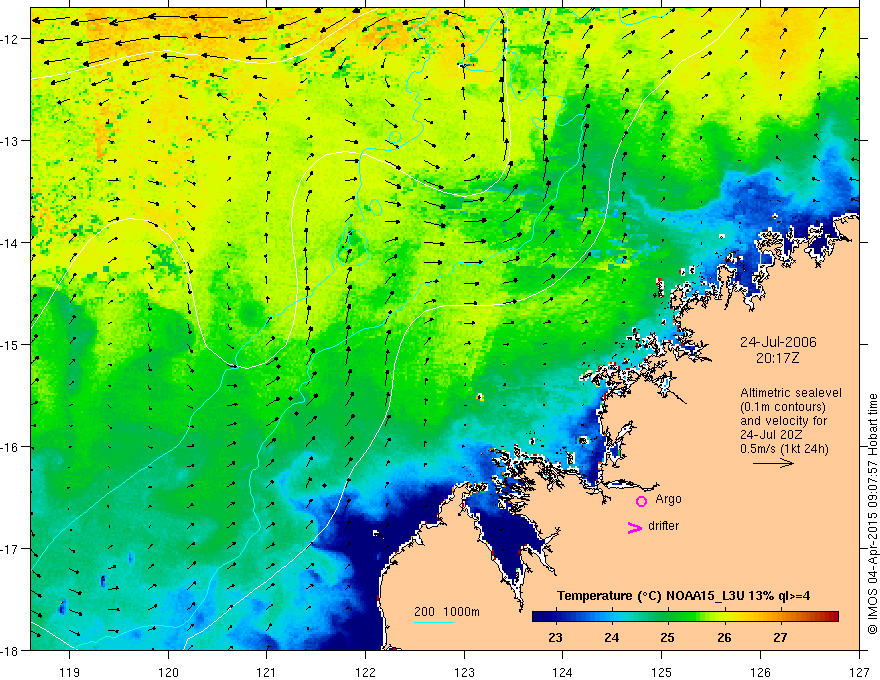Click the -13 latitude axis label
Image resolution: width=880 pixels, height=680 pixels.
(x=11, y=140)
